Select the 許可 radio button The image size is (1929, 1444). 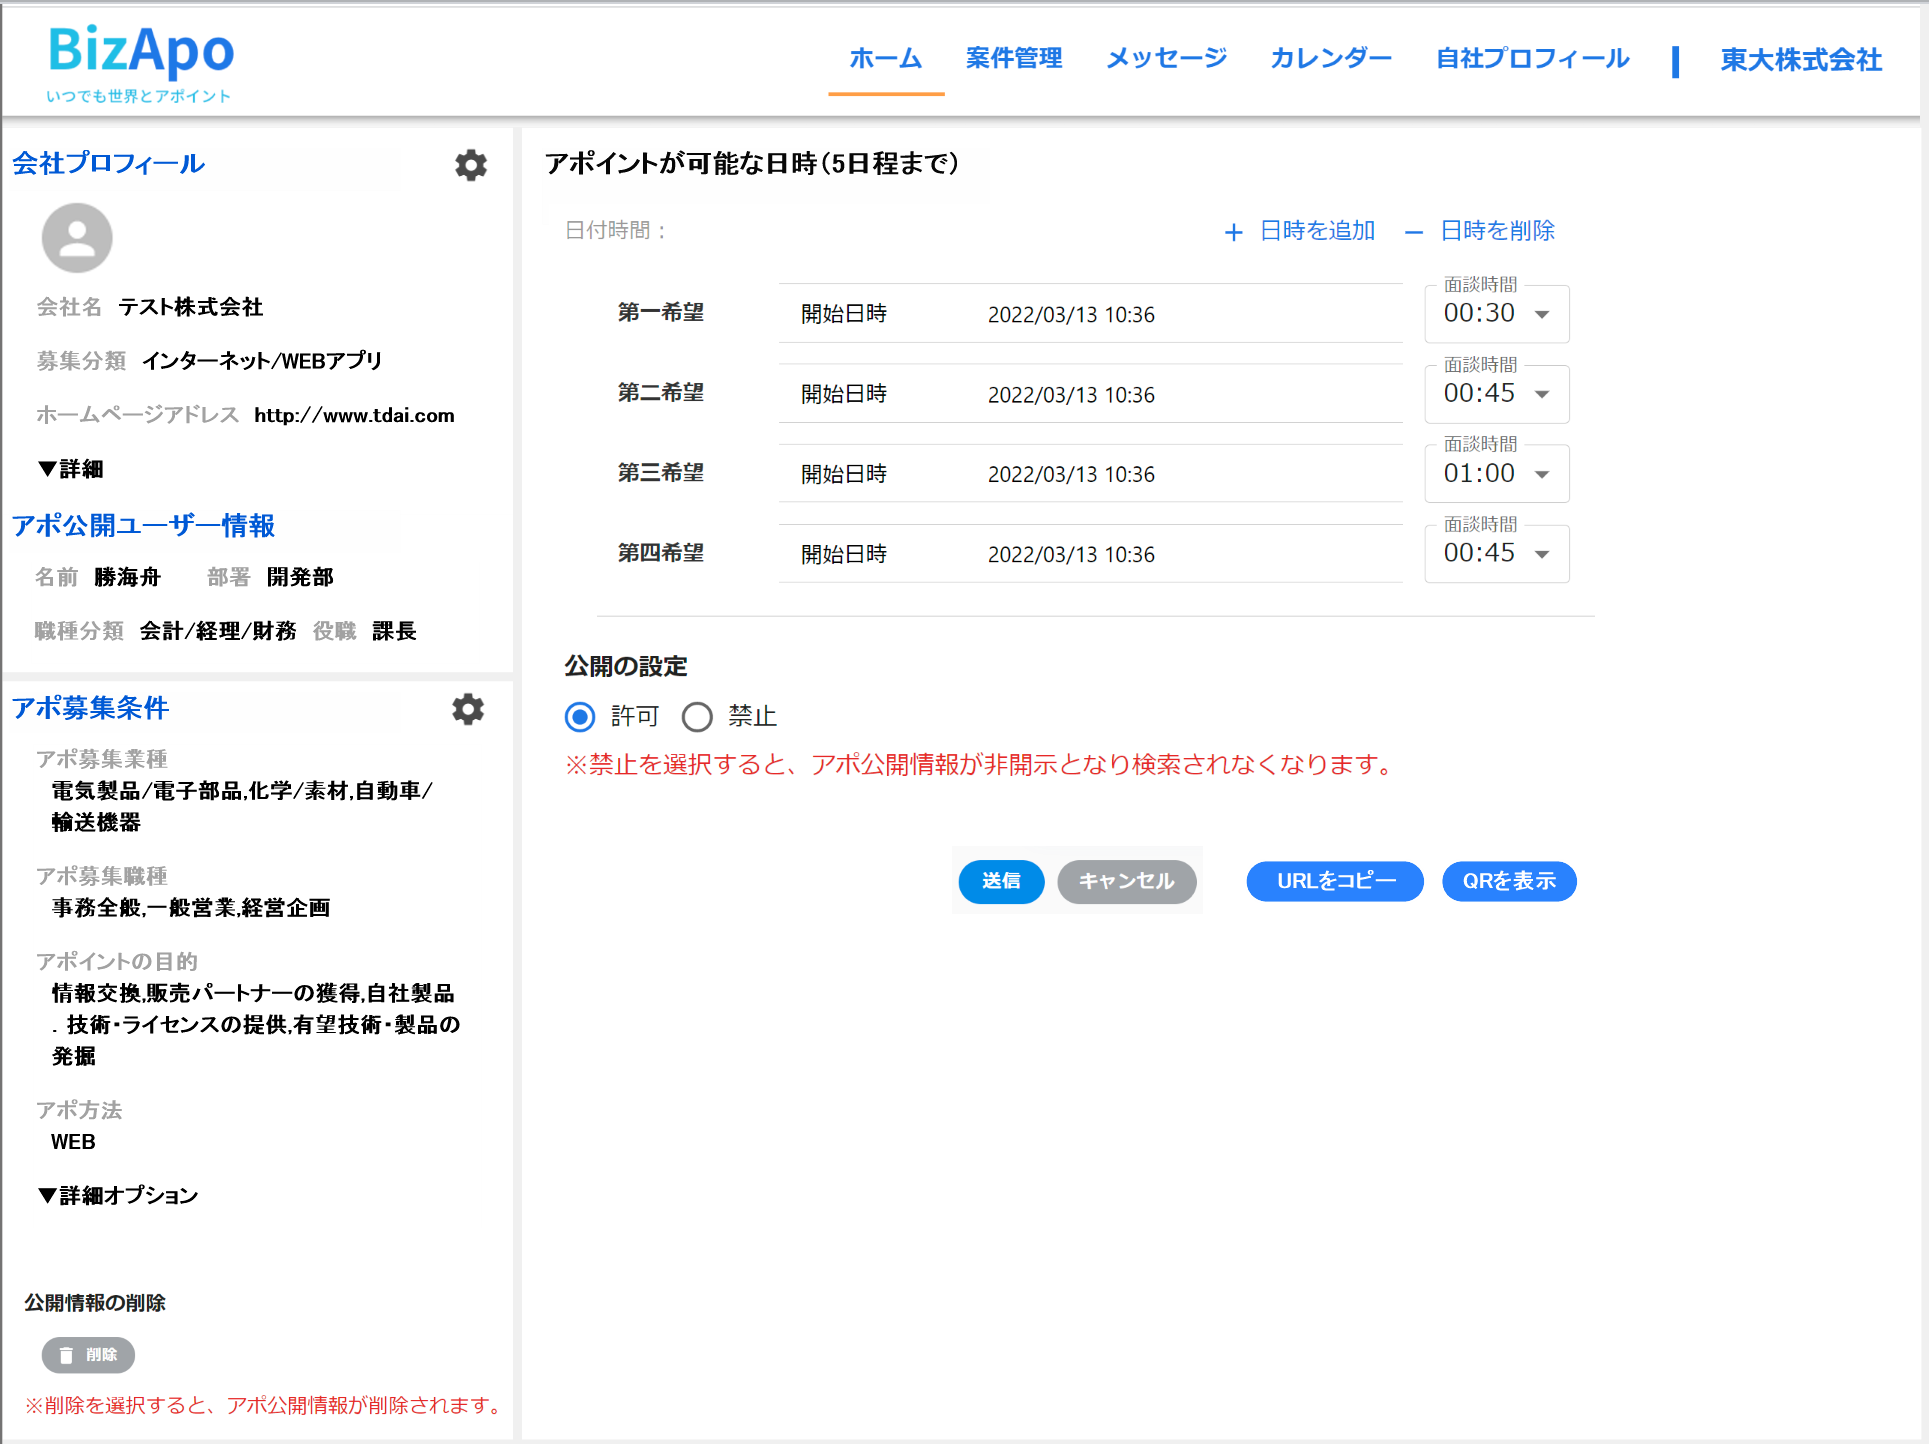(580, 716)
